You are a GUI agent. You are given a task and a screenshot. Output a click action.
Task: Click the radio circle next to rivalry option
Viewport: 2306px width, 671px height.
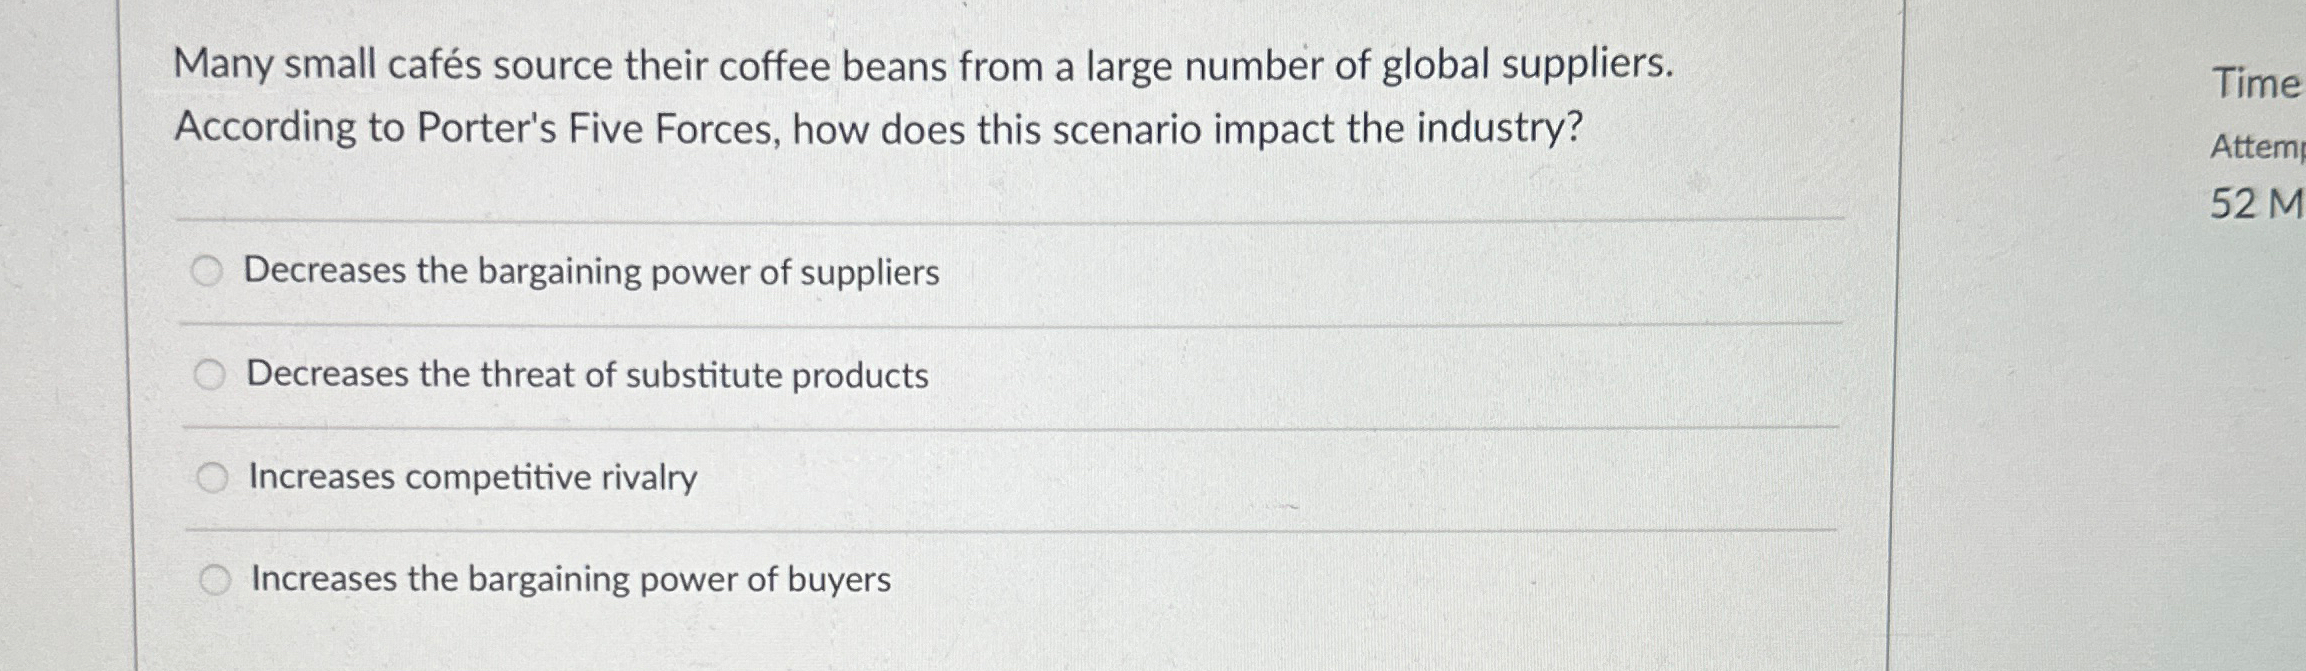[211, 477]
